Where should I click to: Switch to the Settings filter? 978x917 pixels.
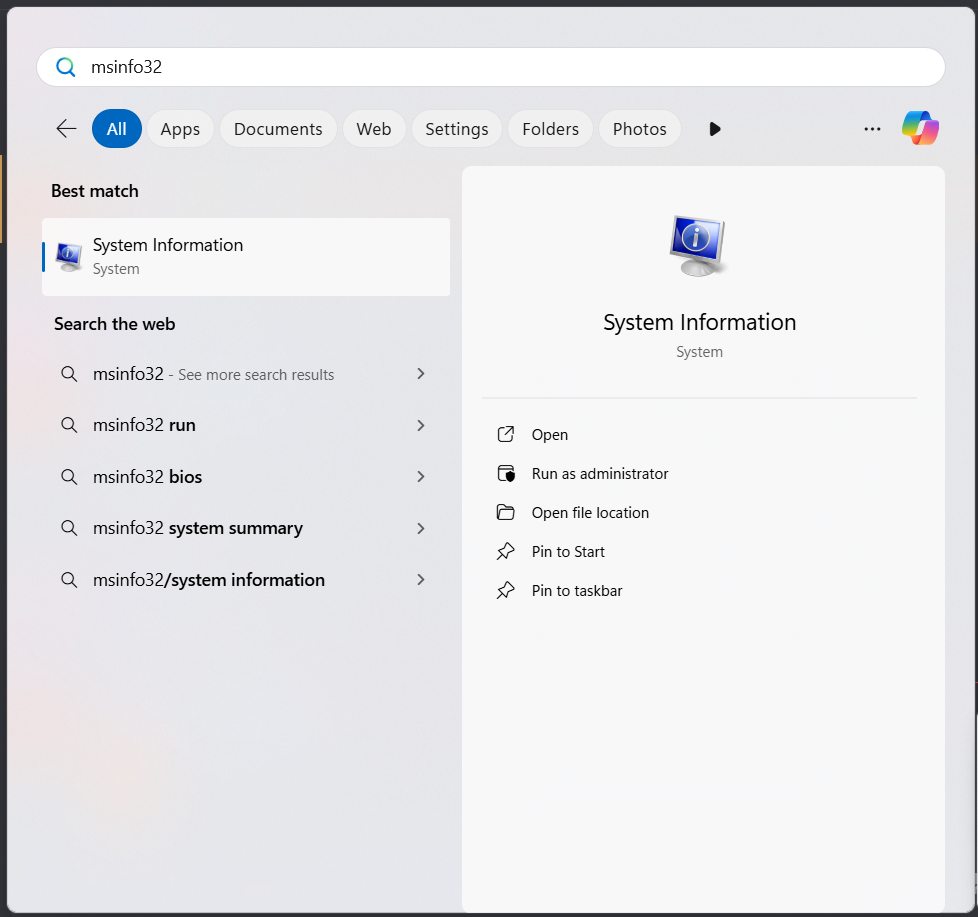pos(457,129)
